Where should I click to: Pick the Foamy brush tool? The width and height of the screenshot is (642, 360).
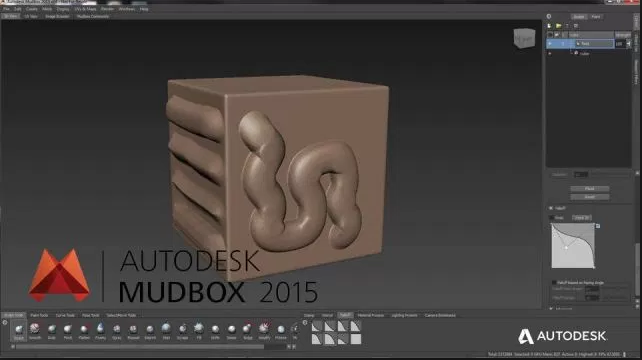click(x=100, y=331)
